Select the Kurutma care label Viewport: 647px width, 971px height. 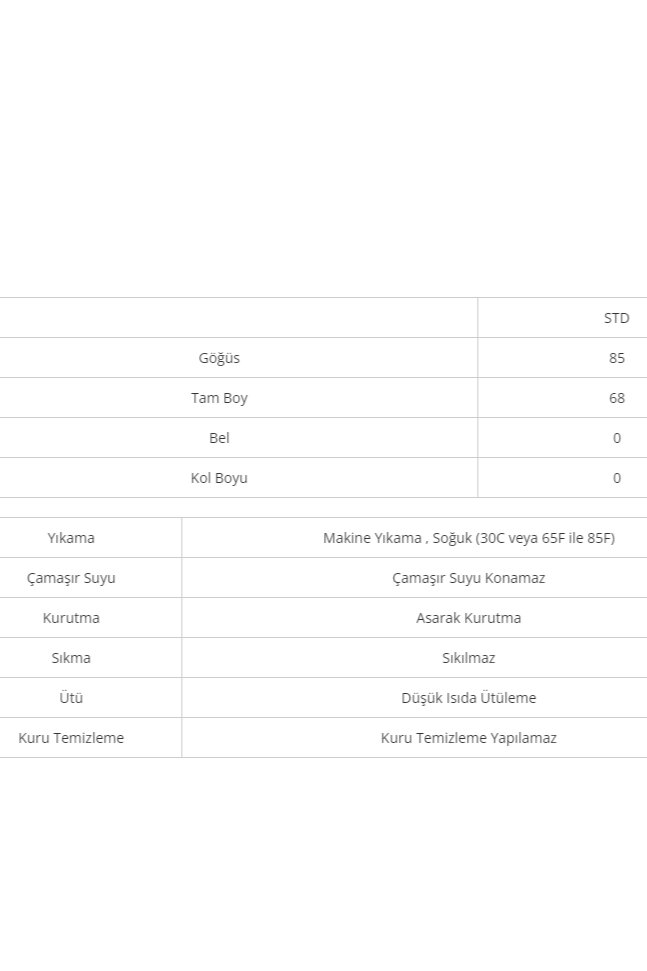(71, 618)
